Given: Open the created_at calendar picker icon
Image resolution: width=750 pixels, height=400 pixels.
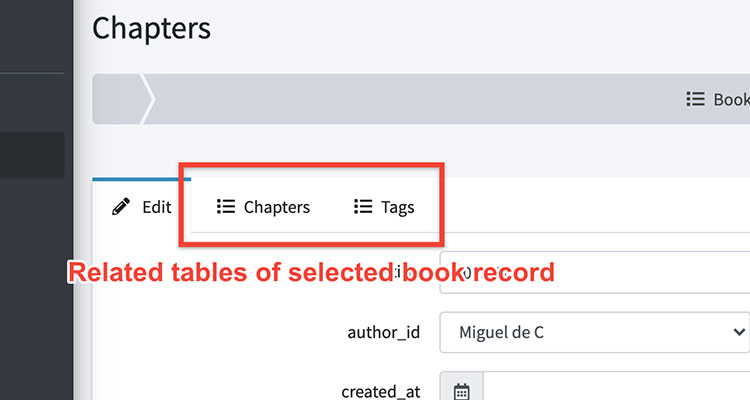Looking at the screenshot, I should tap(461, 390).
